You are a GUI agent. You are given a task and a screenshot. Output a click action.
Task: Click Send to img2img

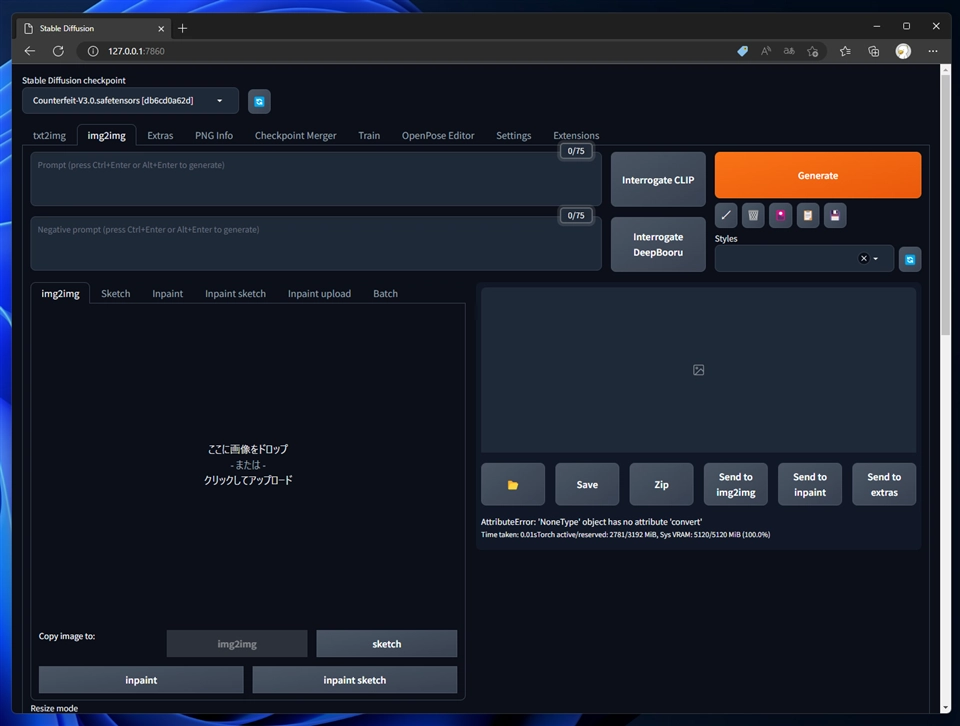pyautogui.click(x=736, y=485)
